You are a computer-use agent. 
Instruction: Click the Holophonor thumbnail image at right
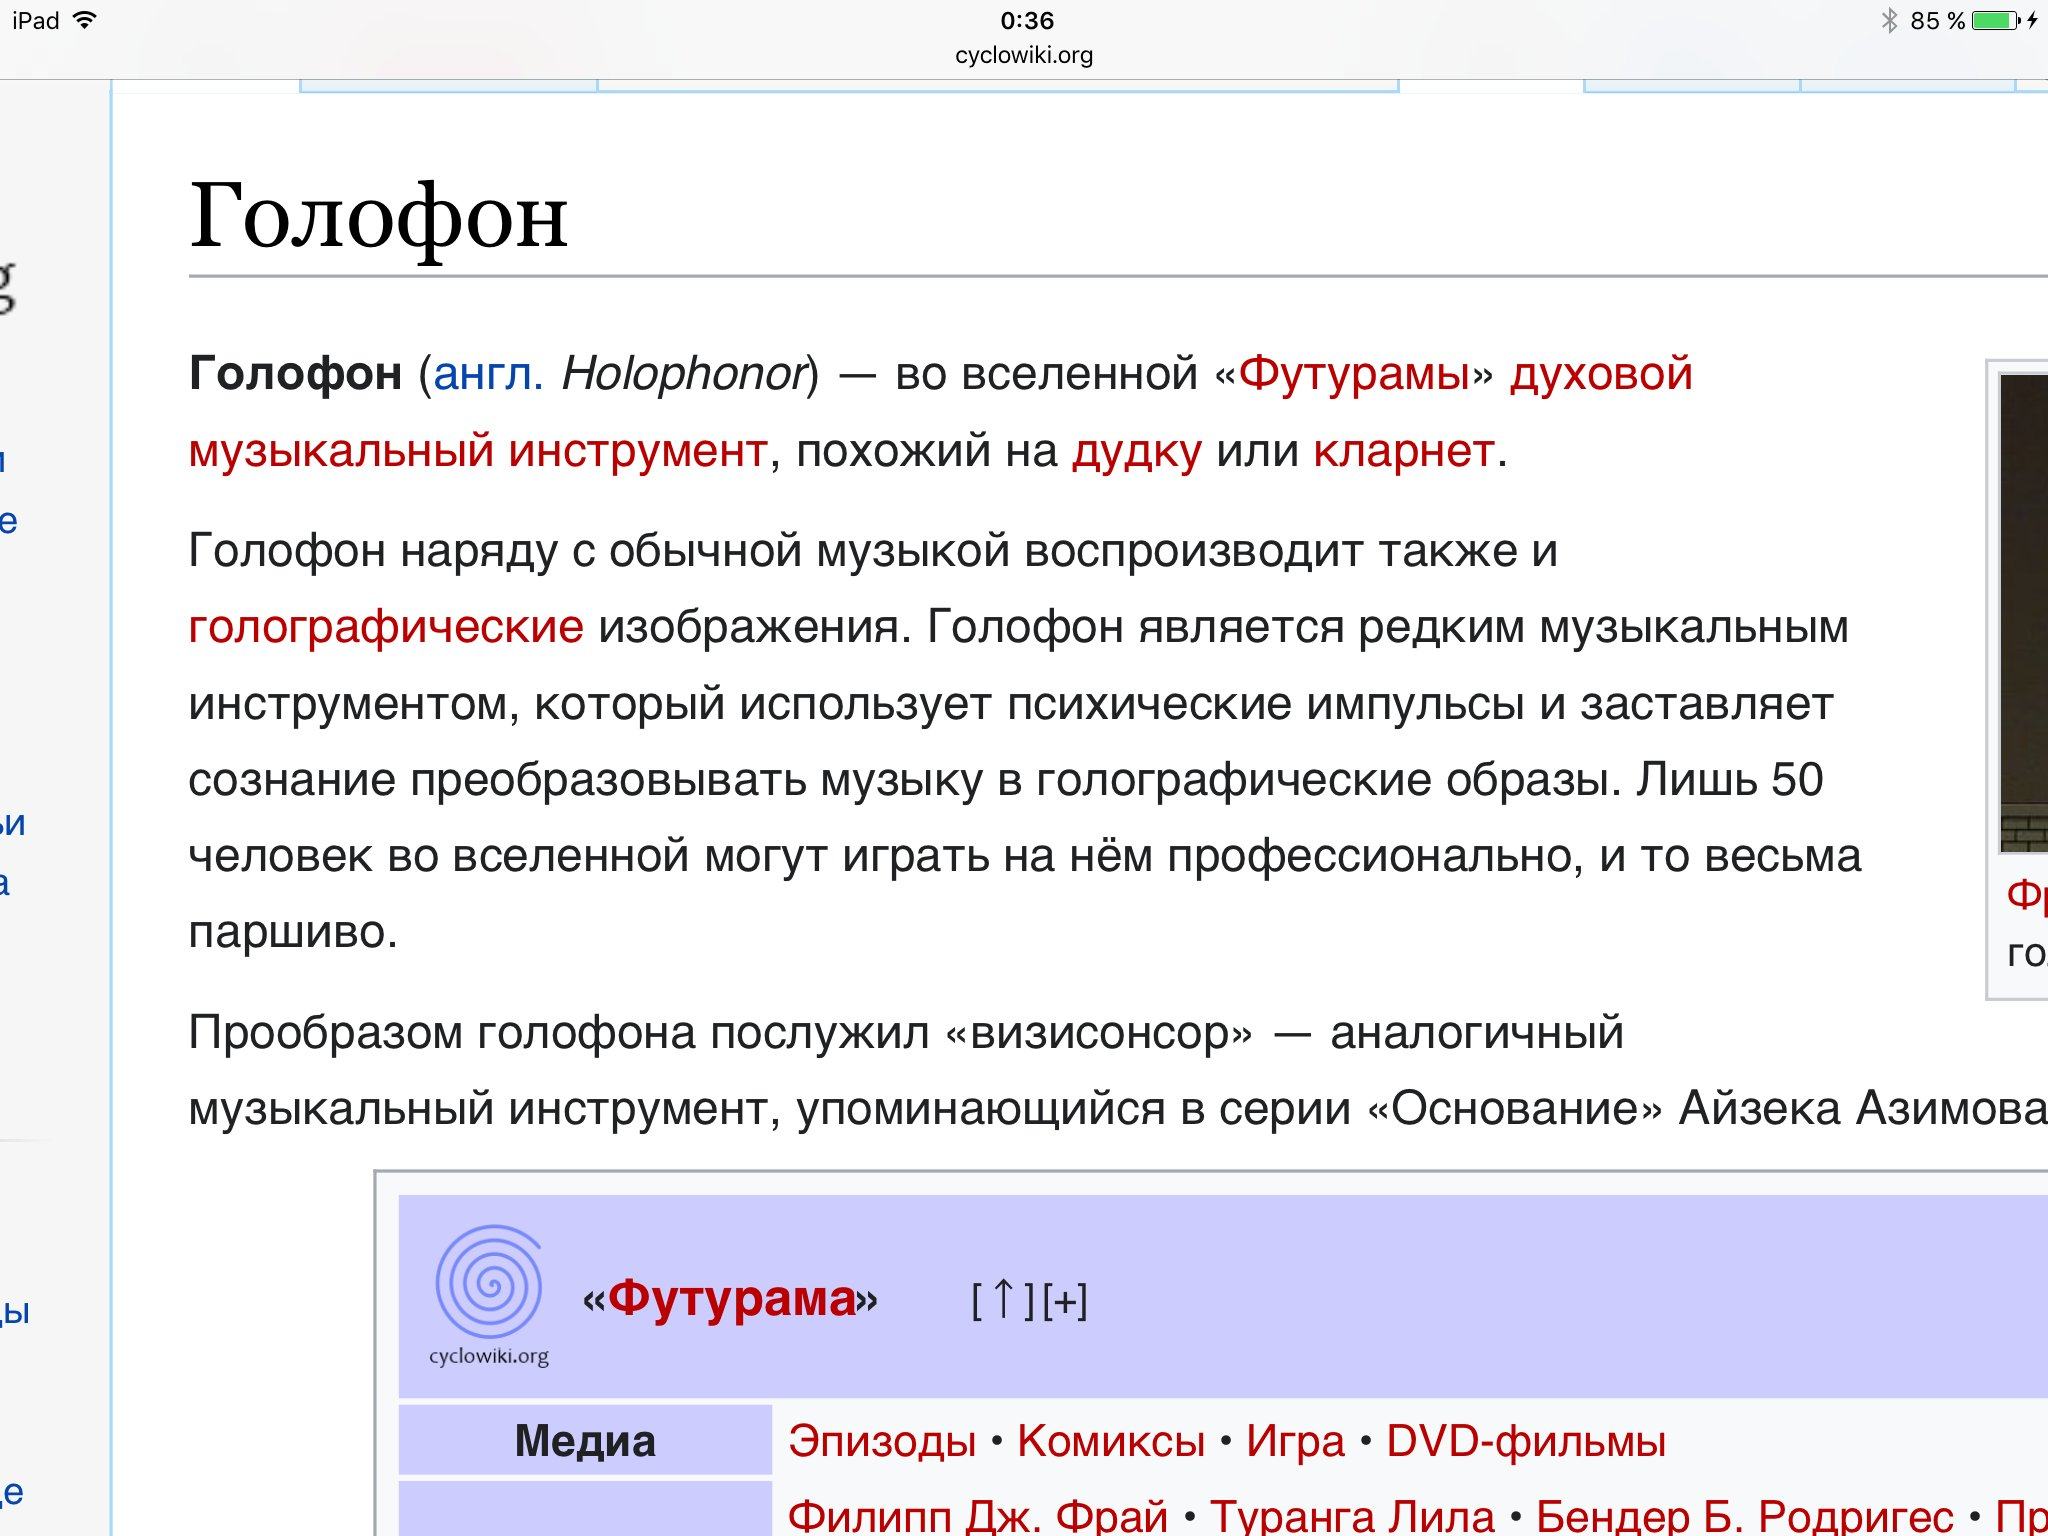(x=2023, y=612)
